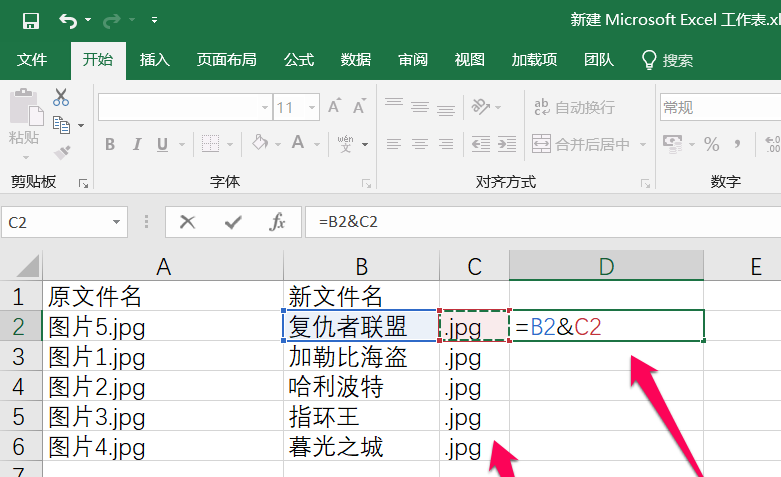Click the Save icon in title bar

31,20
